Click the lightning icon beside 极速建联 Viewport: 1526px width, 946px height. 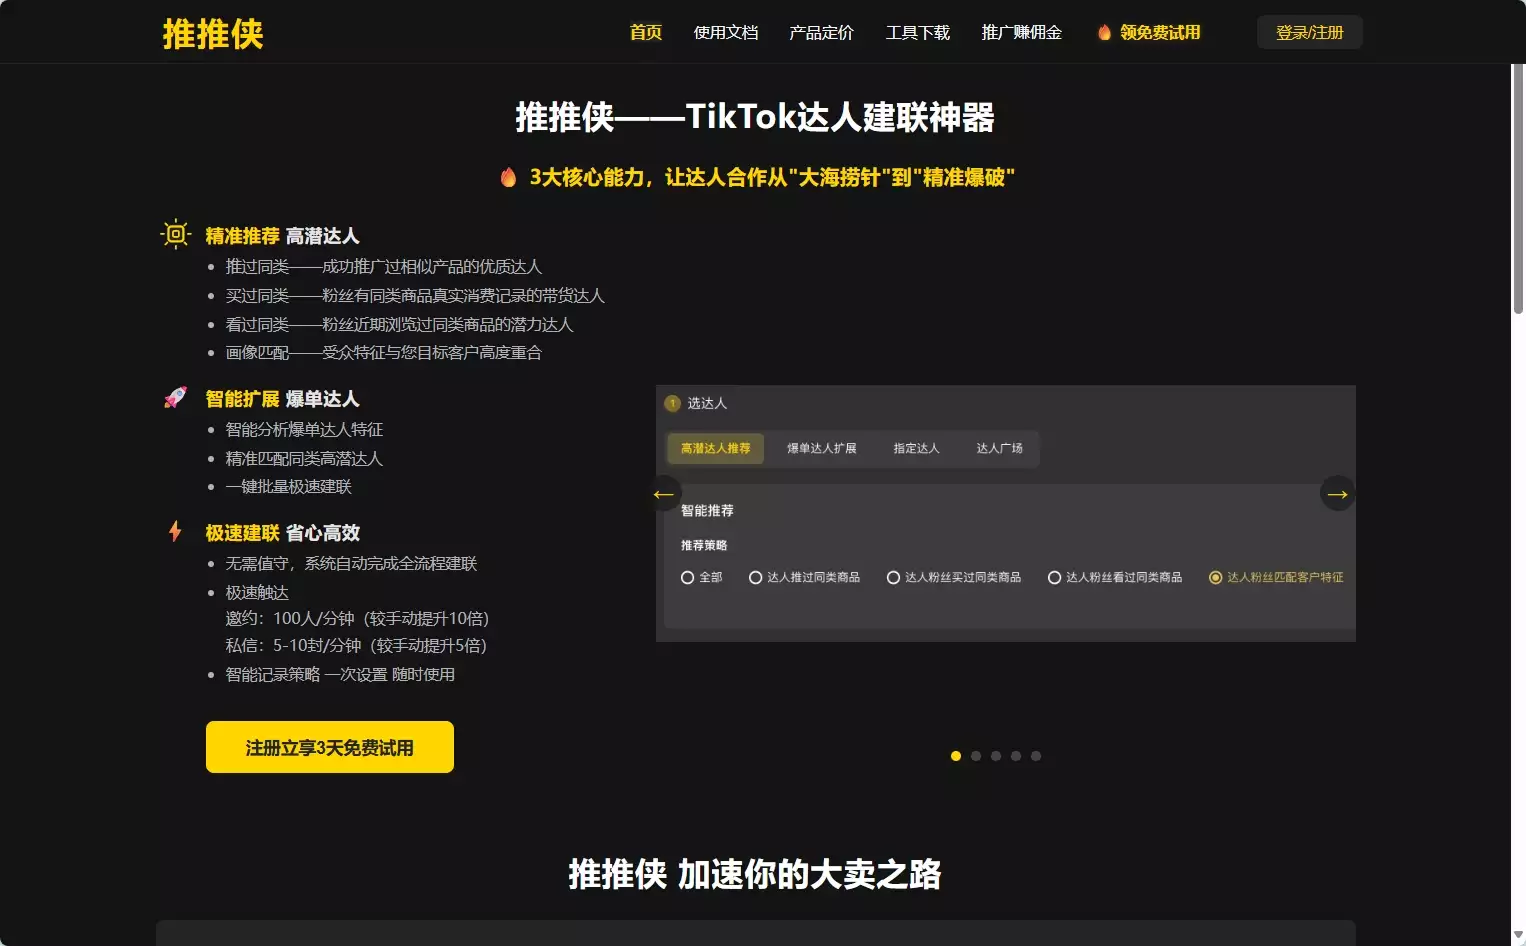click(175, 531)
